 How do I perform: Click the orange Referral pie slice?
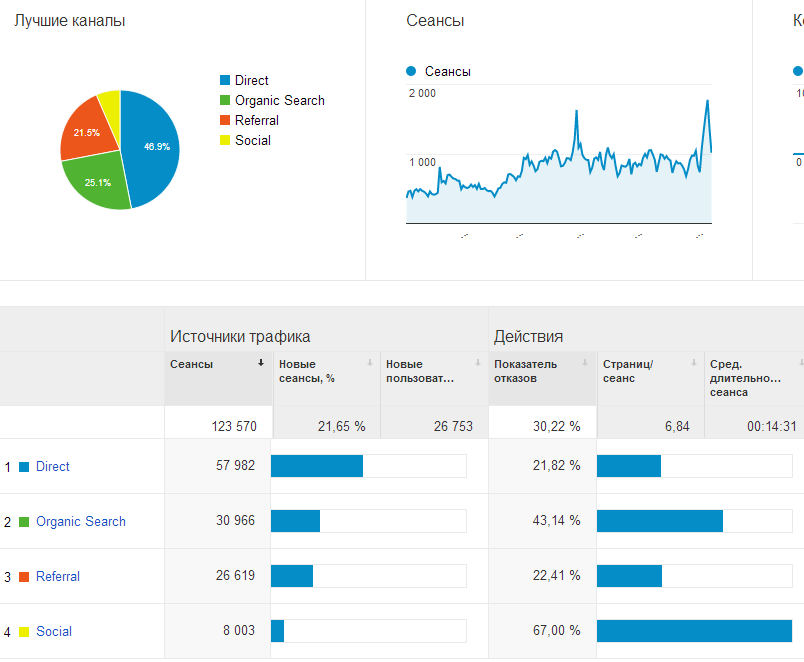[x=84, y=132]
